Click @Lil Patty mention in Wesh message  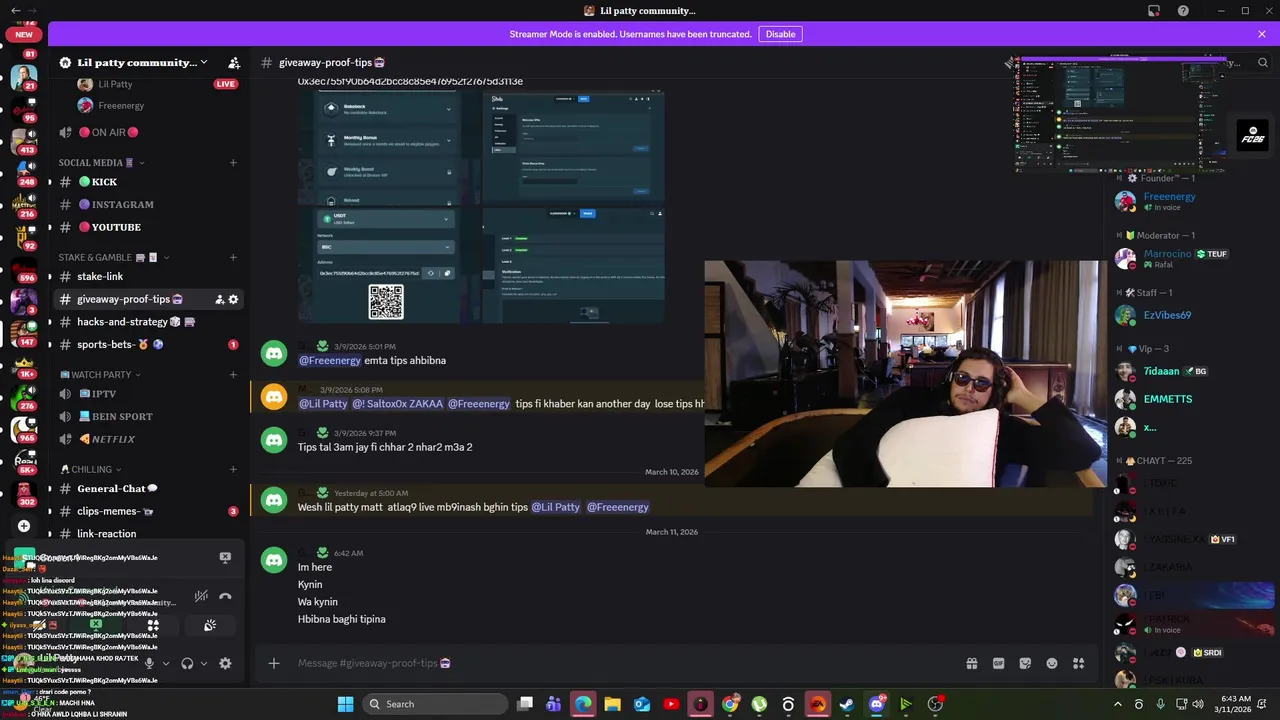click(555, 507)
